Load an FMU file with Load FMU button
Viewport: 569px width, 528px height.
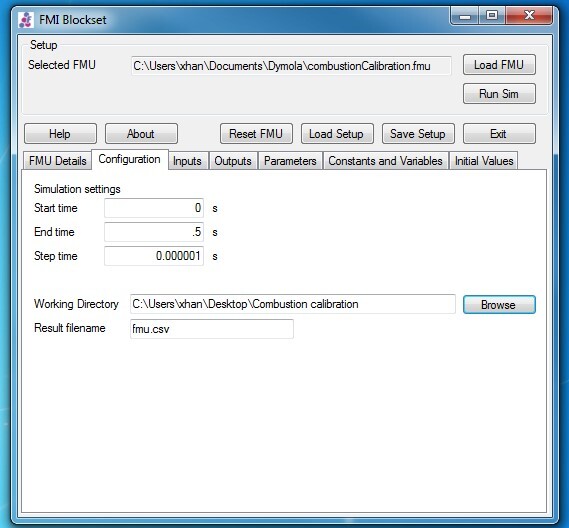pos(499,65)
